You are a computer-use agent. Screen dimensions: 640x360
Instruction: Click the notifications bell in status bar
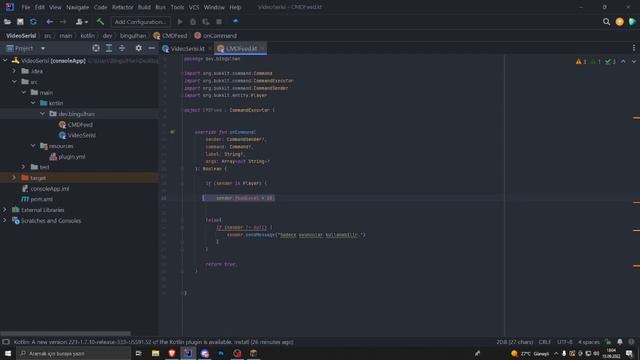620,342
